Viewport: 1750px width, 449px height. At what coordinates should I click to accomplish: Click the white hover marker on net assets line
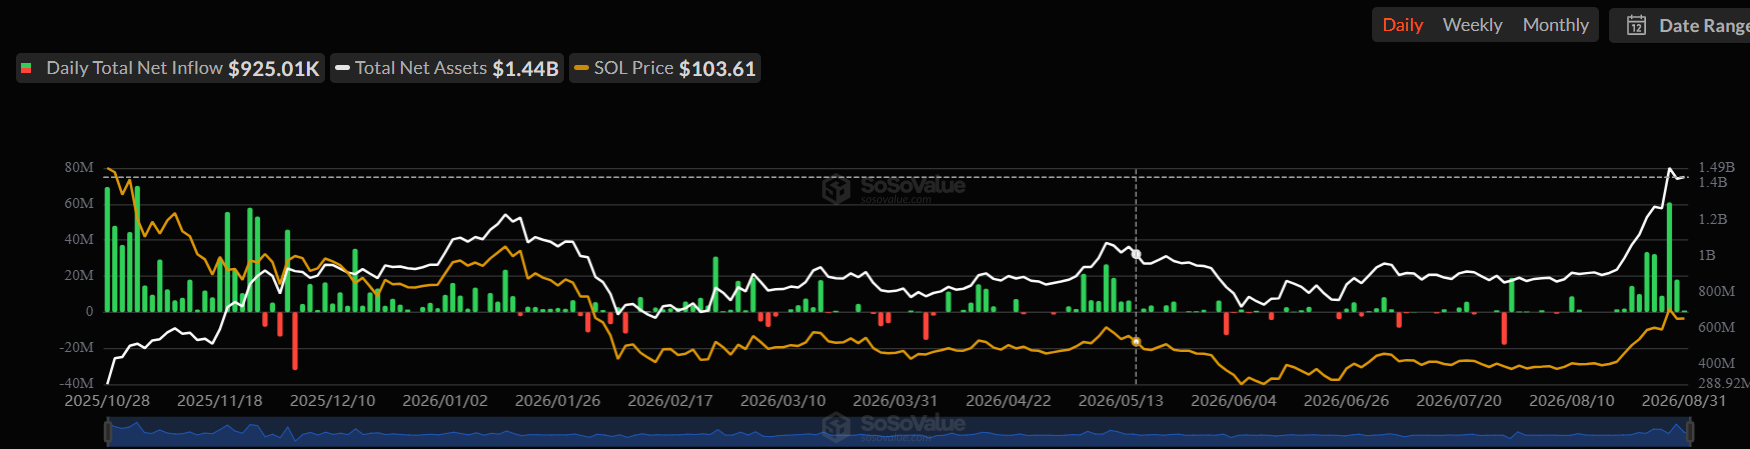(1136, 255)
